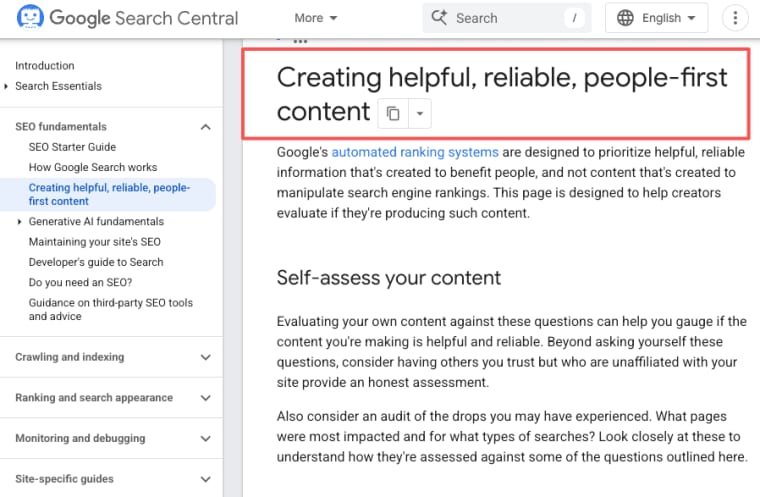Click the page title Creating helpful, reliable content
Viewport: 760px width, 497px height.
pos(502,95)
